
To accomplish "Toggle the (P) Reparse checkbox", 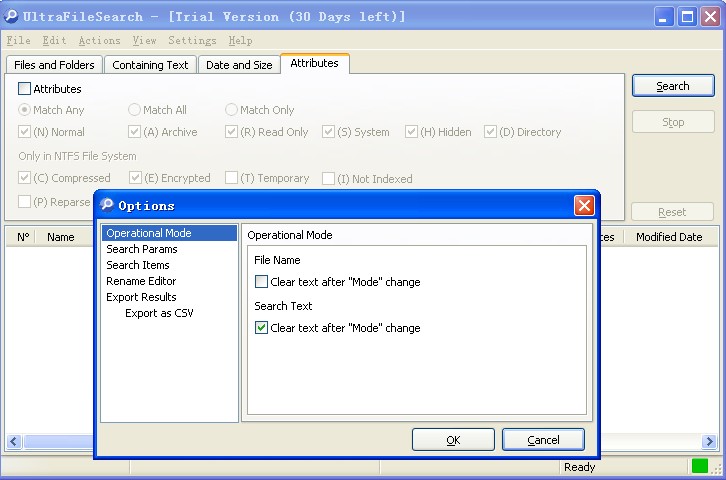I will click(x=24, y=202).
